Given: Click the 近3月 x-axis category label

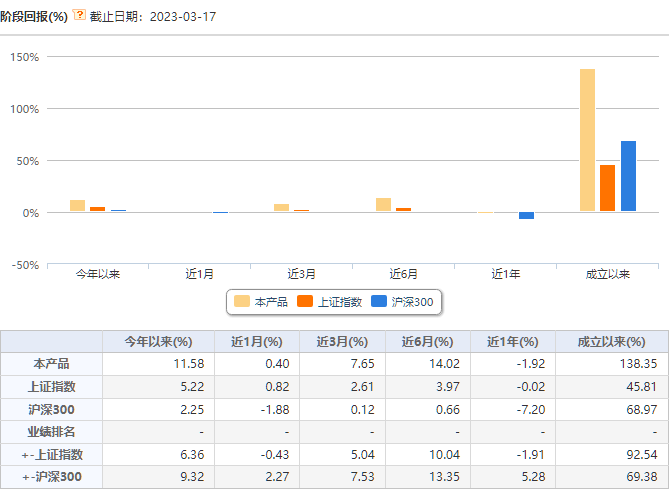Looking at the screenshot, I should [x=301, y=274].
